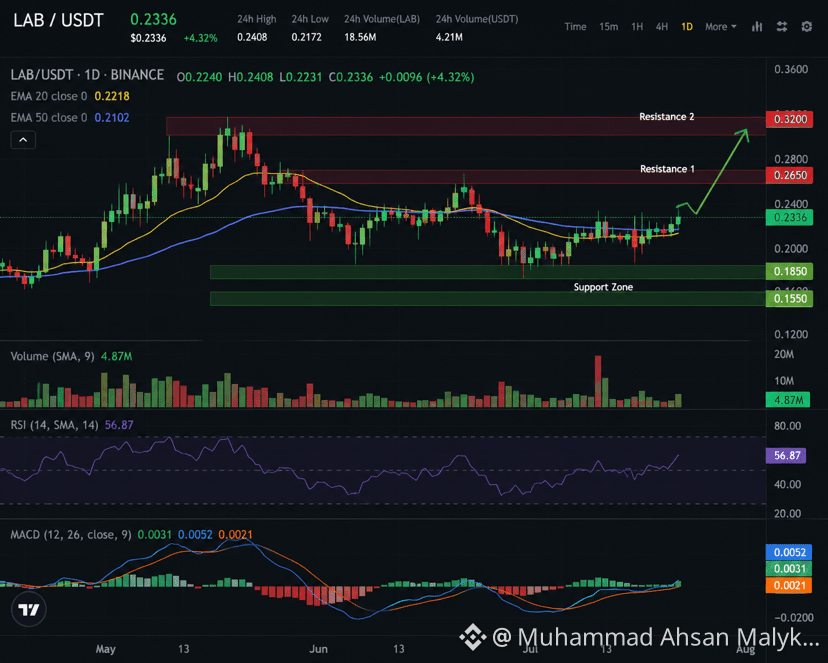Click the EMA 20 close legend

tap(70, 96)
